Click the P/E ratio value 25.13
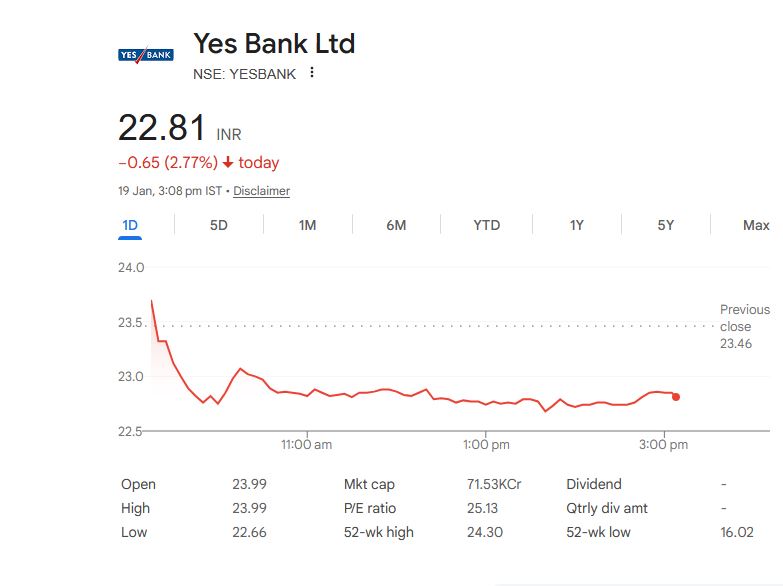 484,508
